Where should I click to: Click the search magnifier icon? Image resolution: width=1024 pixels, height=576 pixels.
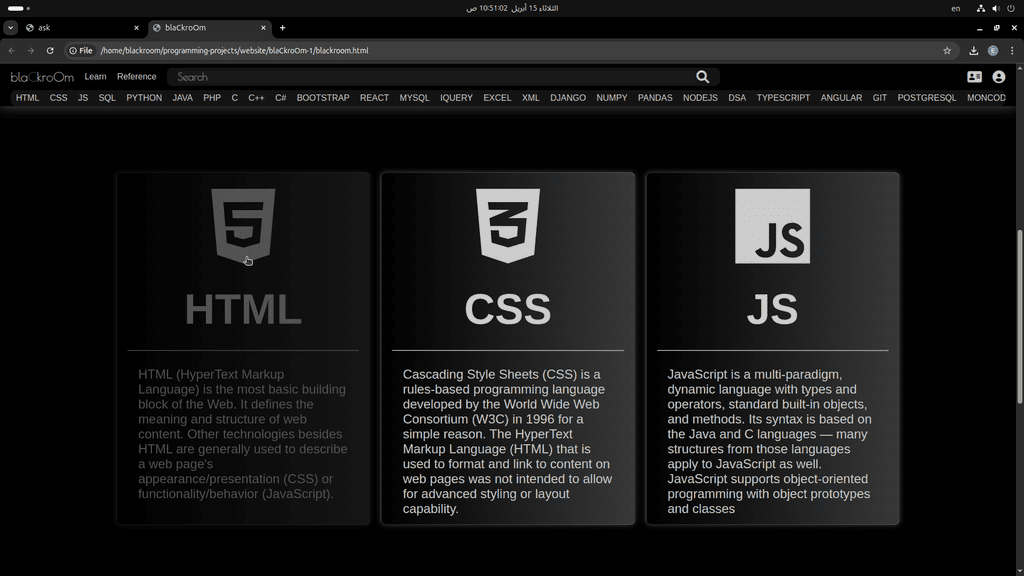[702, 77]
